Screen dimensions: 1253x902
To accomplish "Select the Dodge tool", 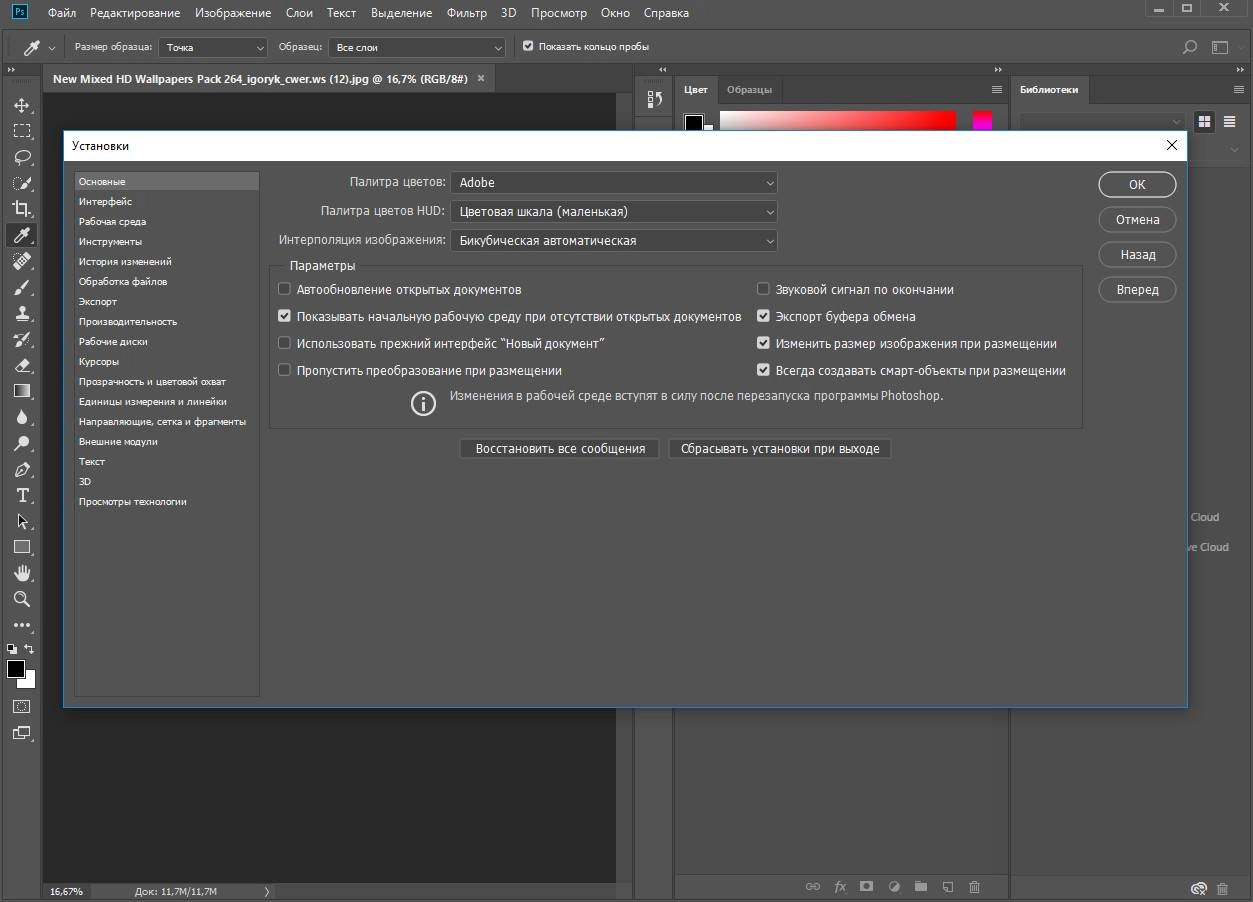I will coord(21,443).
